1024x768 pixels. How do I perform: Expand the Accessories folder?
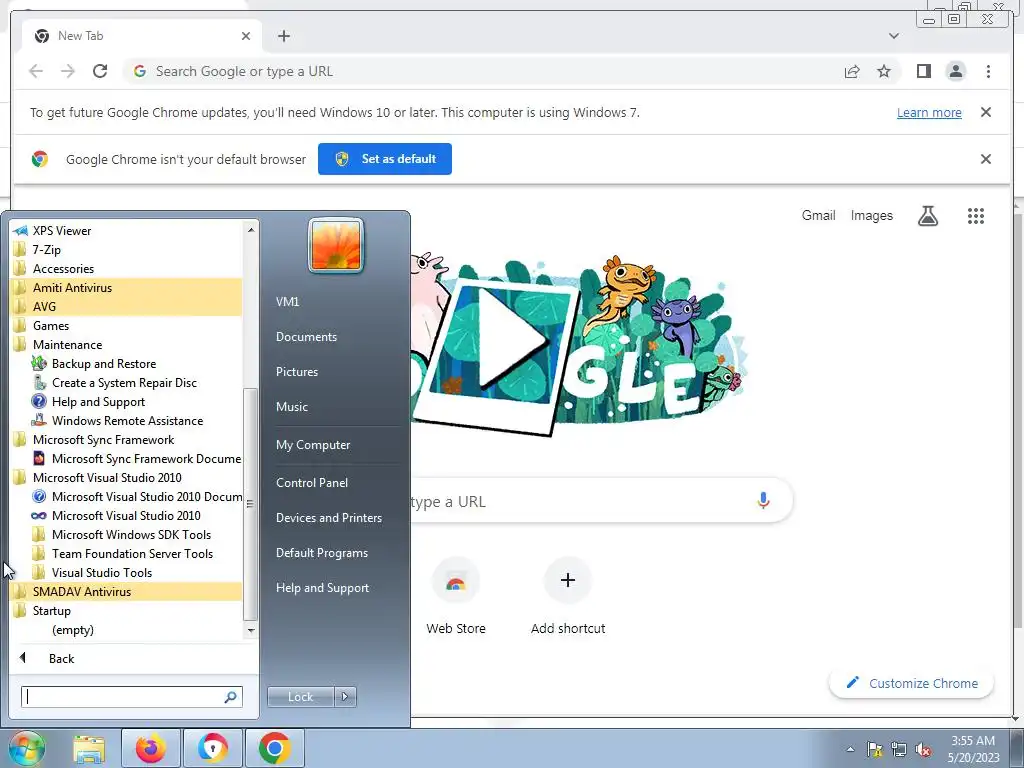(127, 268)
